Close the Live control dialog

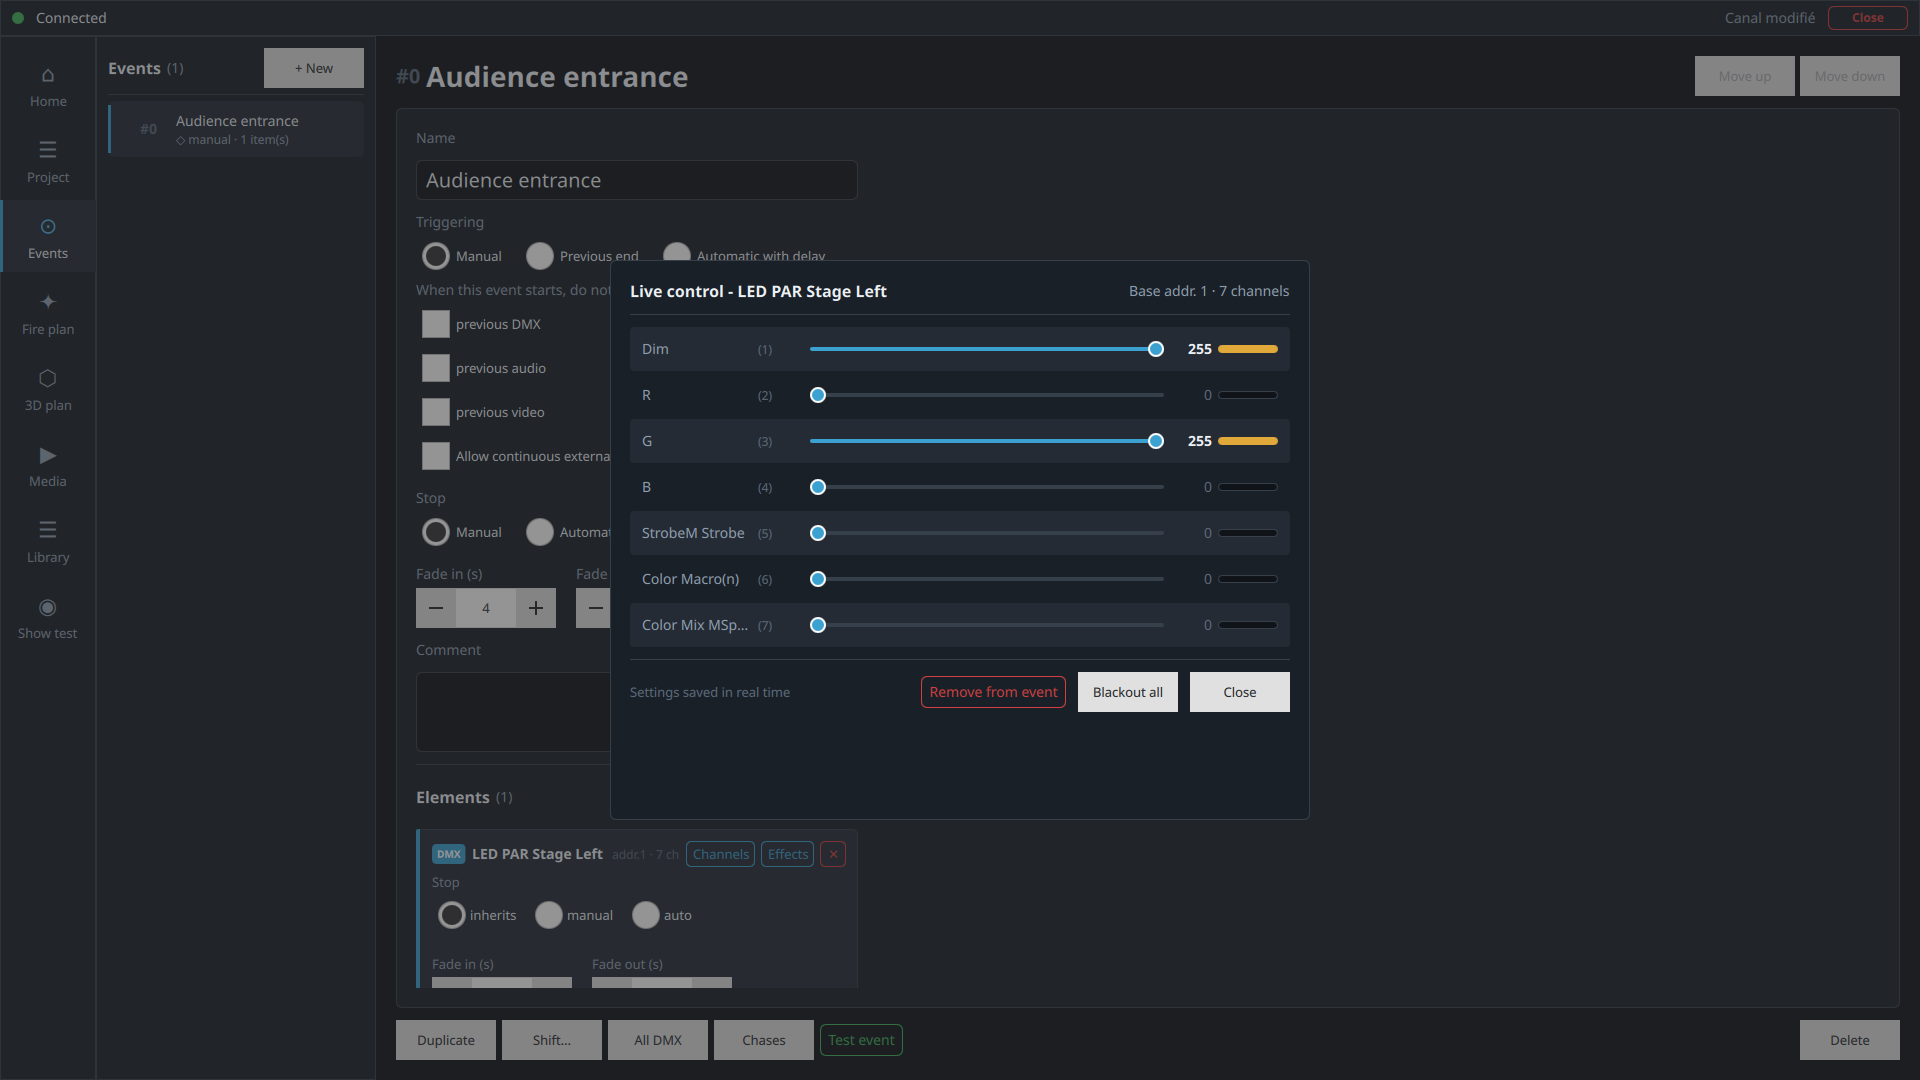1240,692
